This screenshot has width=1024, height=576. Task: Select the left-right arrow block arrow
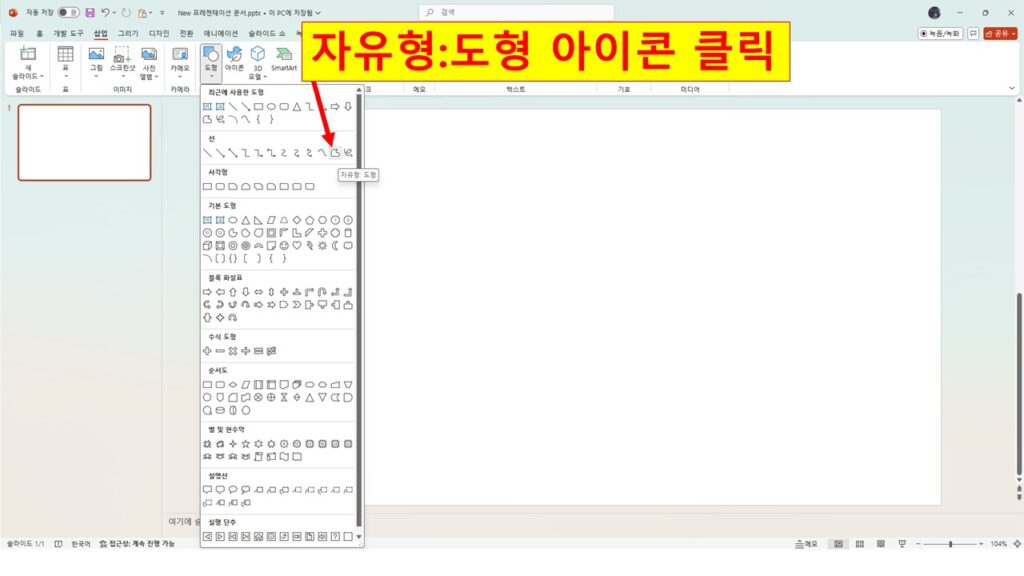pos(258,292)
